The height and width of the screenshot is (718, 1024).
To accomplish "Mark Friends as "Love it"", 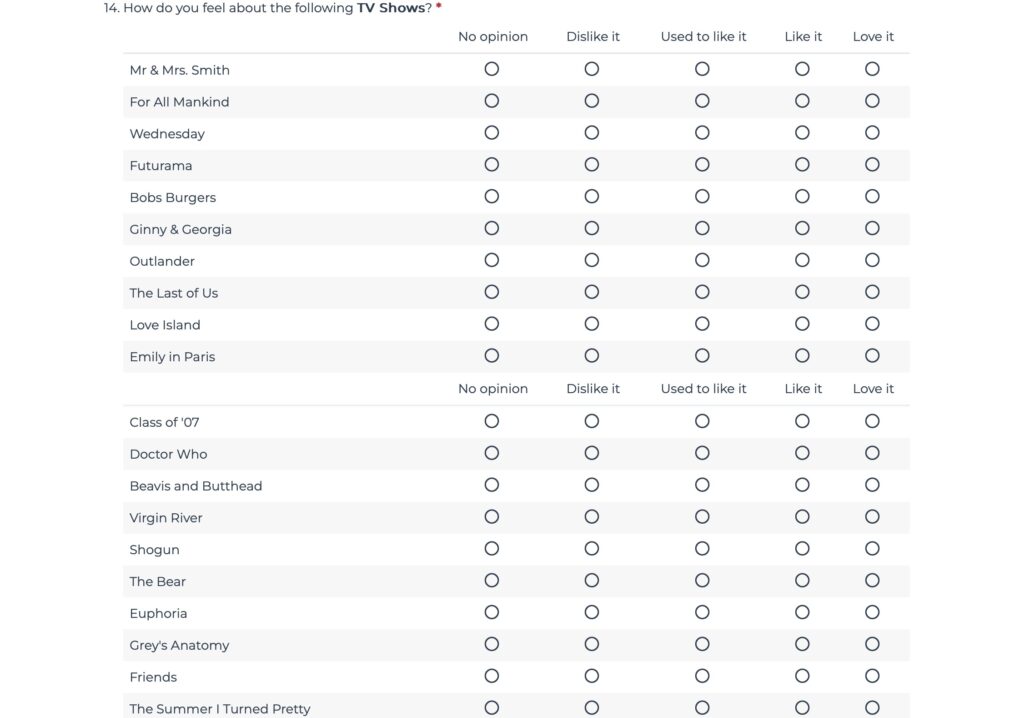I will (872, 677).
